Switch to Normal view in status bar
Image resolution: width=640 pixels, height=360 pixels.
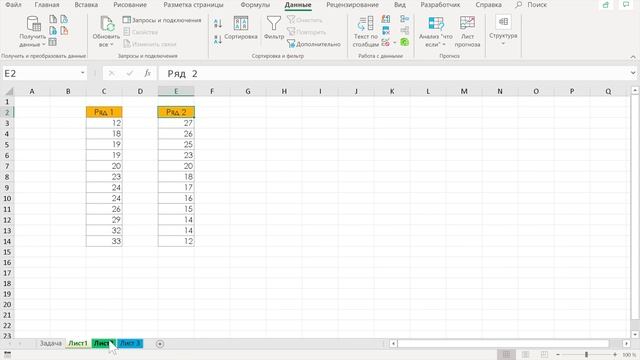click(506, 354)
